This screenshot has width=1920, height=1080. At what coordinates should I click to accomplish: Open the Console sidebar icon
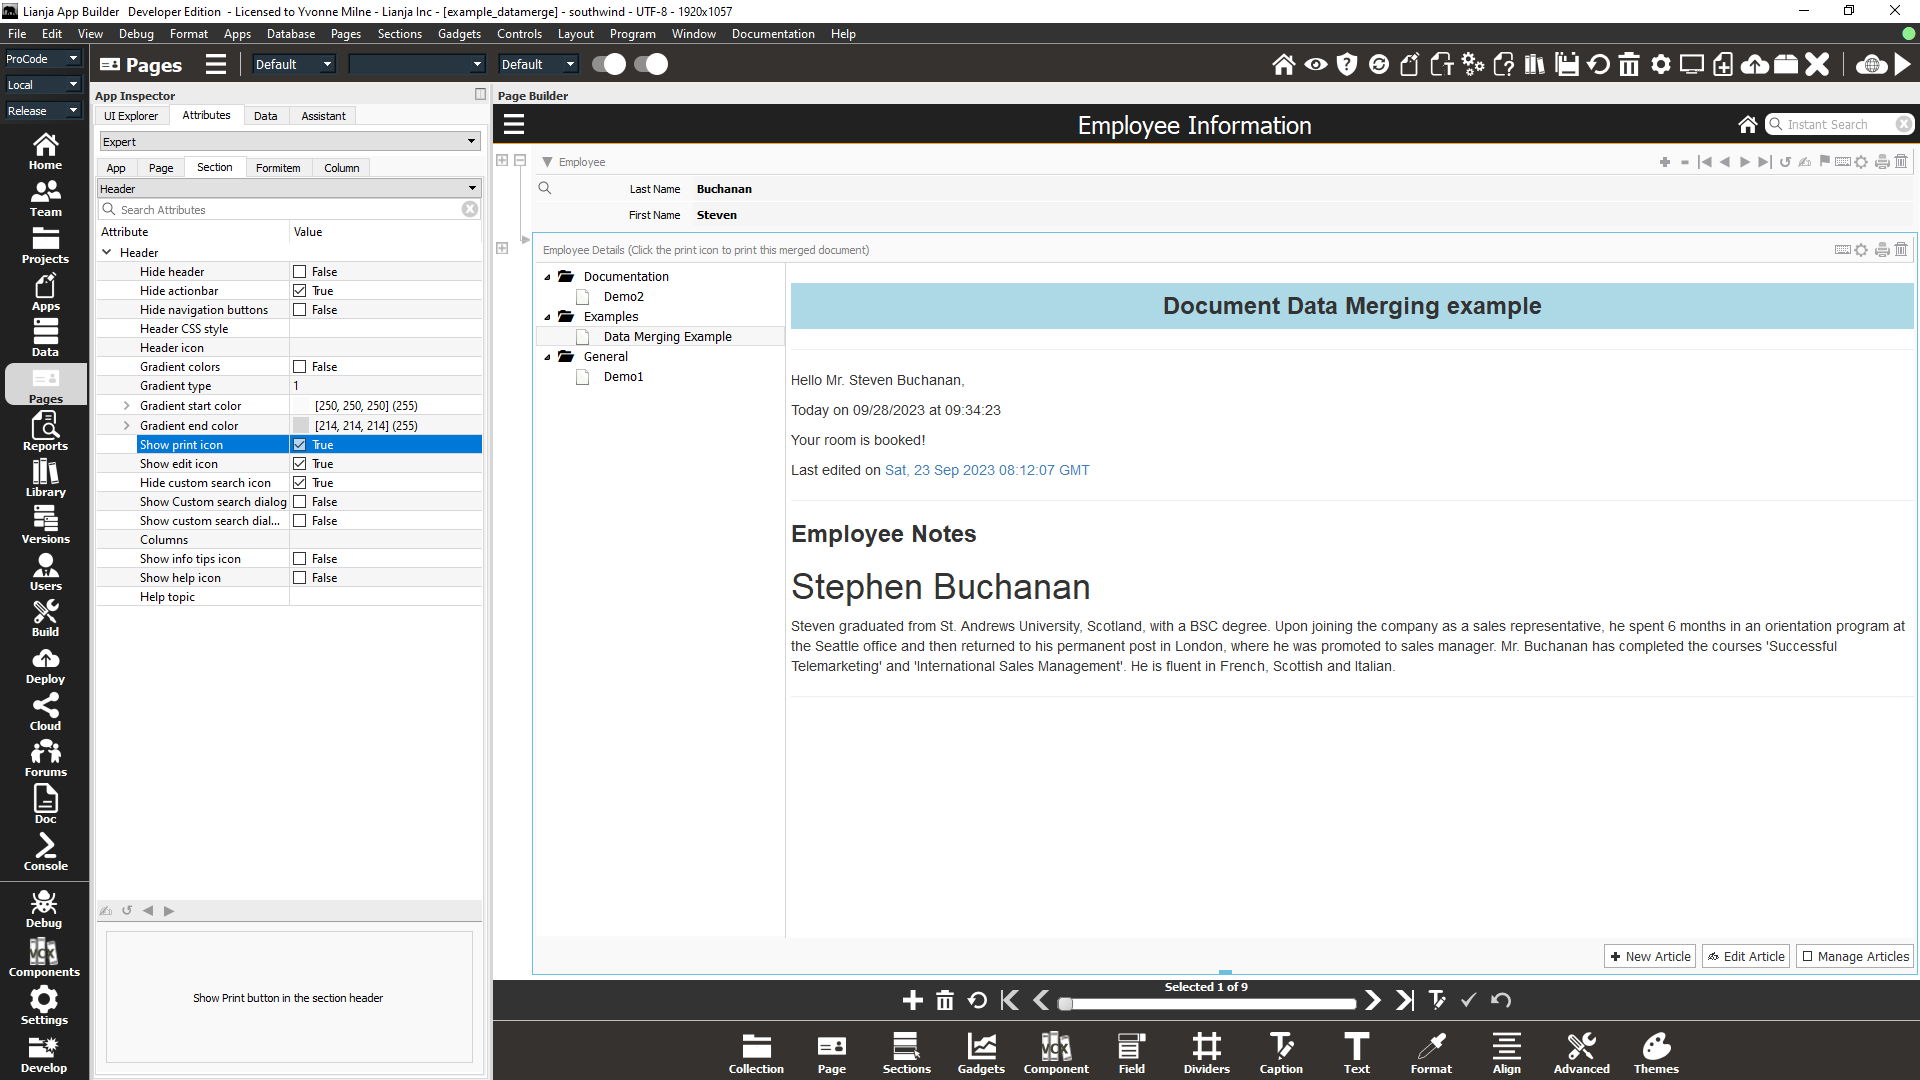tap(45, 852)
